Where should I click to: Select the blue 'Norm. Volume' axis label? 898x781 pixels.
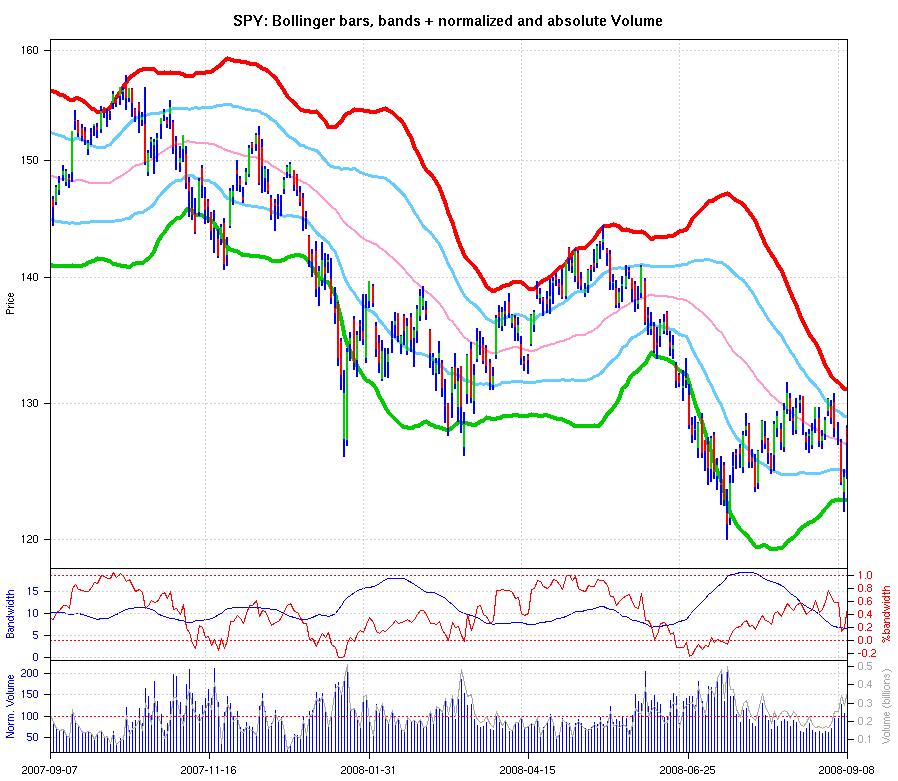tap(10, 705)
